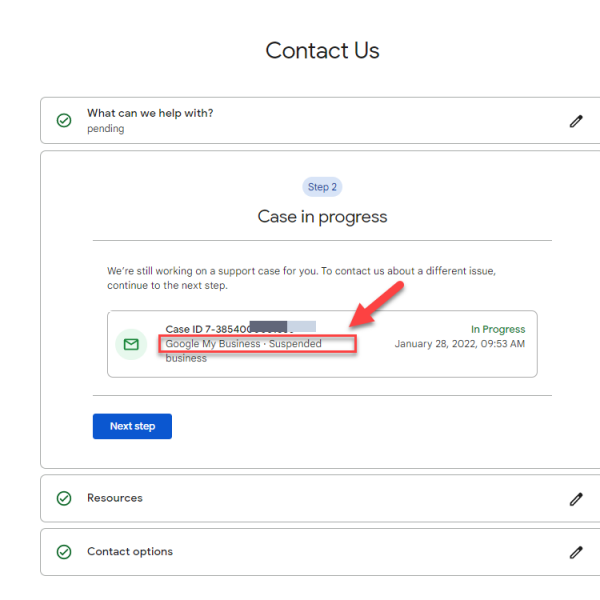The width and height of the screenshot is (600, 600).
Task: Click the edit pencil for 'What can we help with?'
Action: (576, 121)
